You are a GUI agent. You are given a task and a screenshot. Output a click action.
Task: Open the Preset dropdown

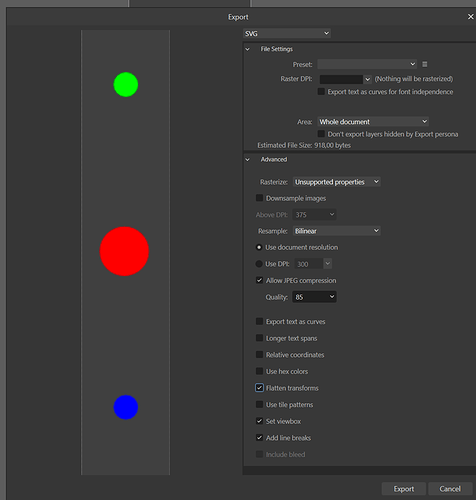click(x=367, y=64)
